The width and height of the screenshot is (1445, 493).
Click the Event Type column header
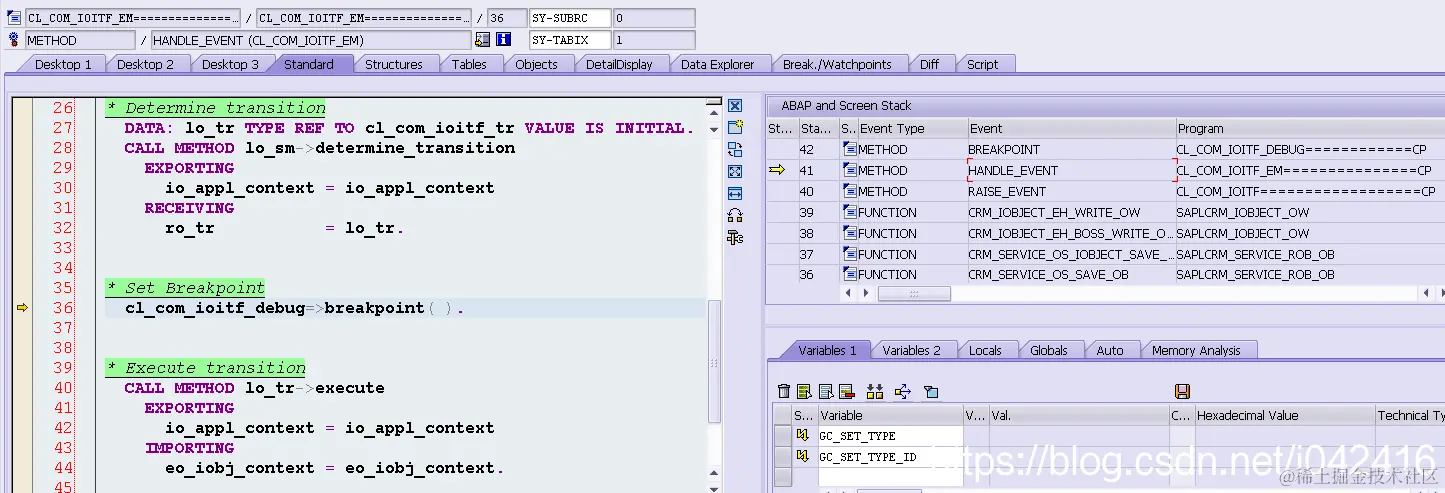point(913,128)
